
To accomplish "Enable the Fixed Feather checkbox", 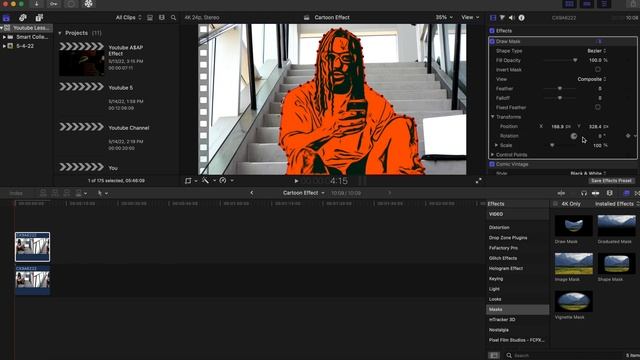I will [598, 107].
